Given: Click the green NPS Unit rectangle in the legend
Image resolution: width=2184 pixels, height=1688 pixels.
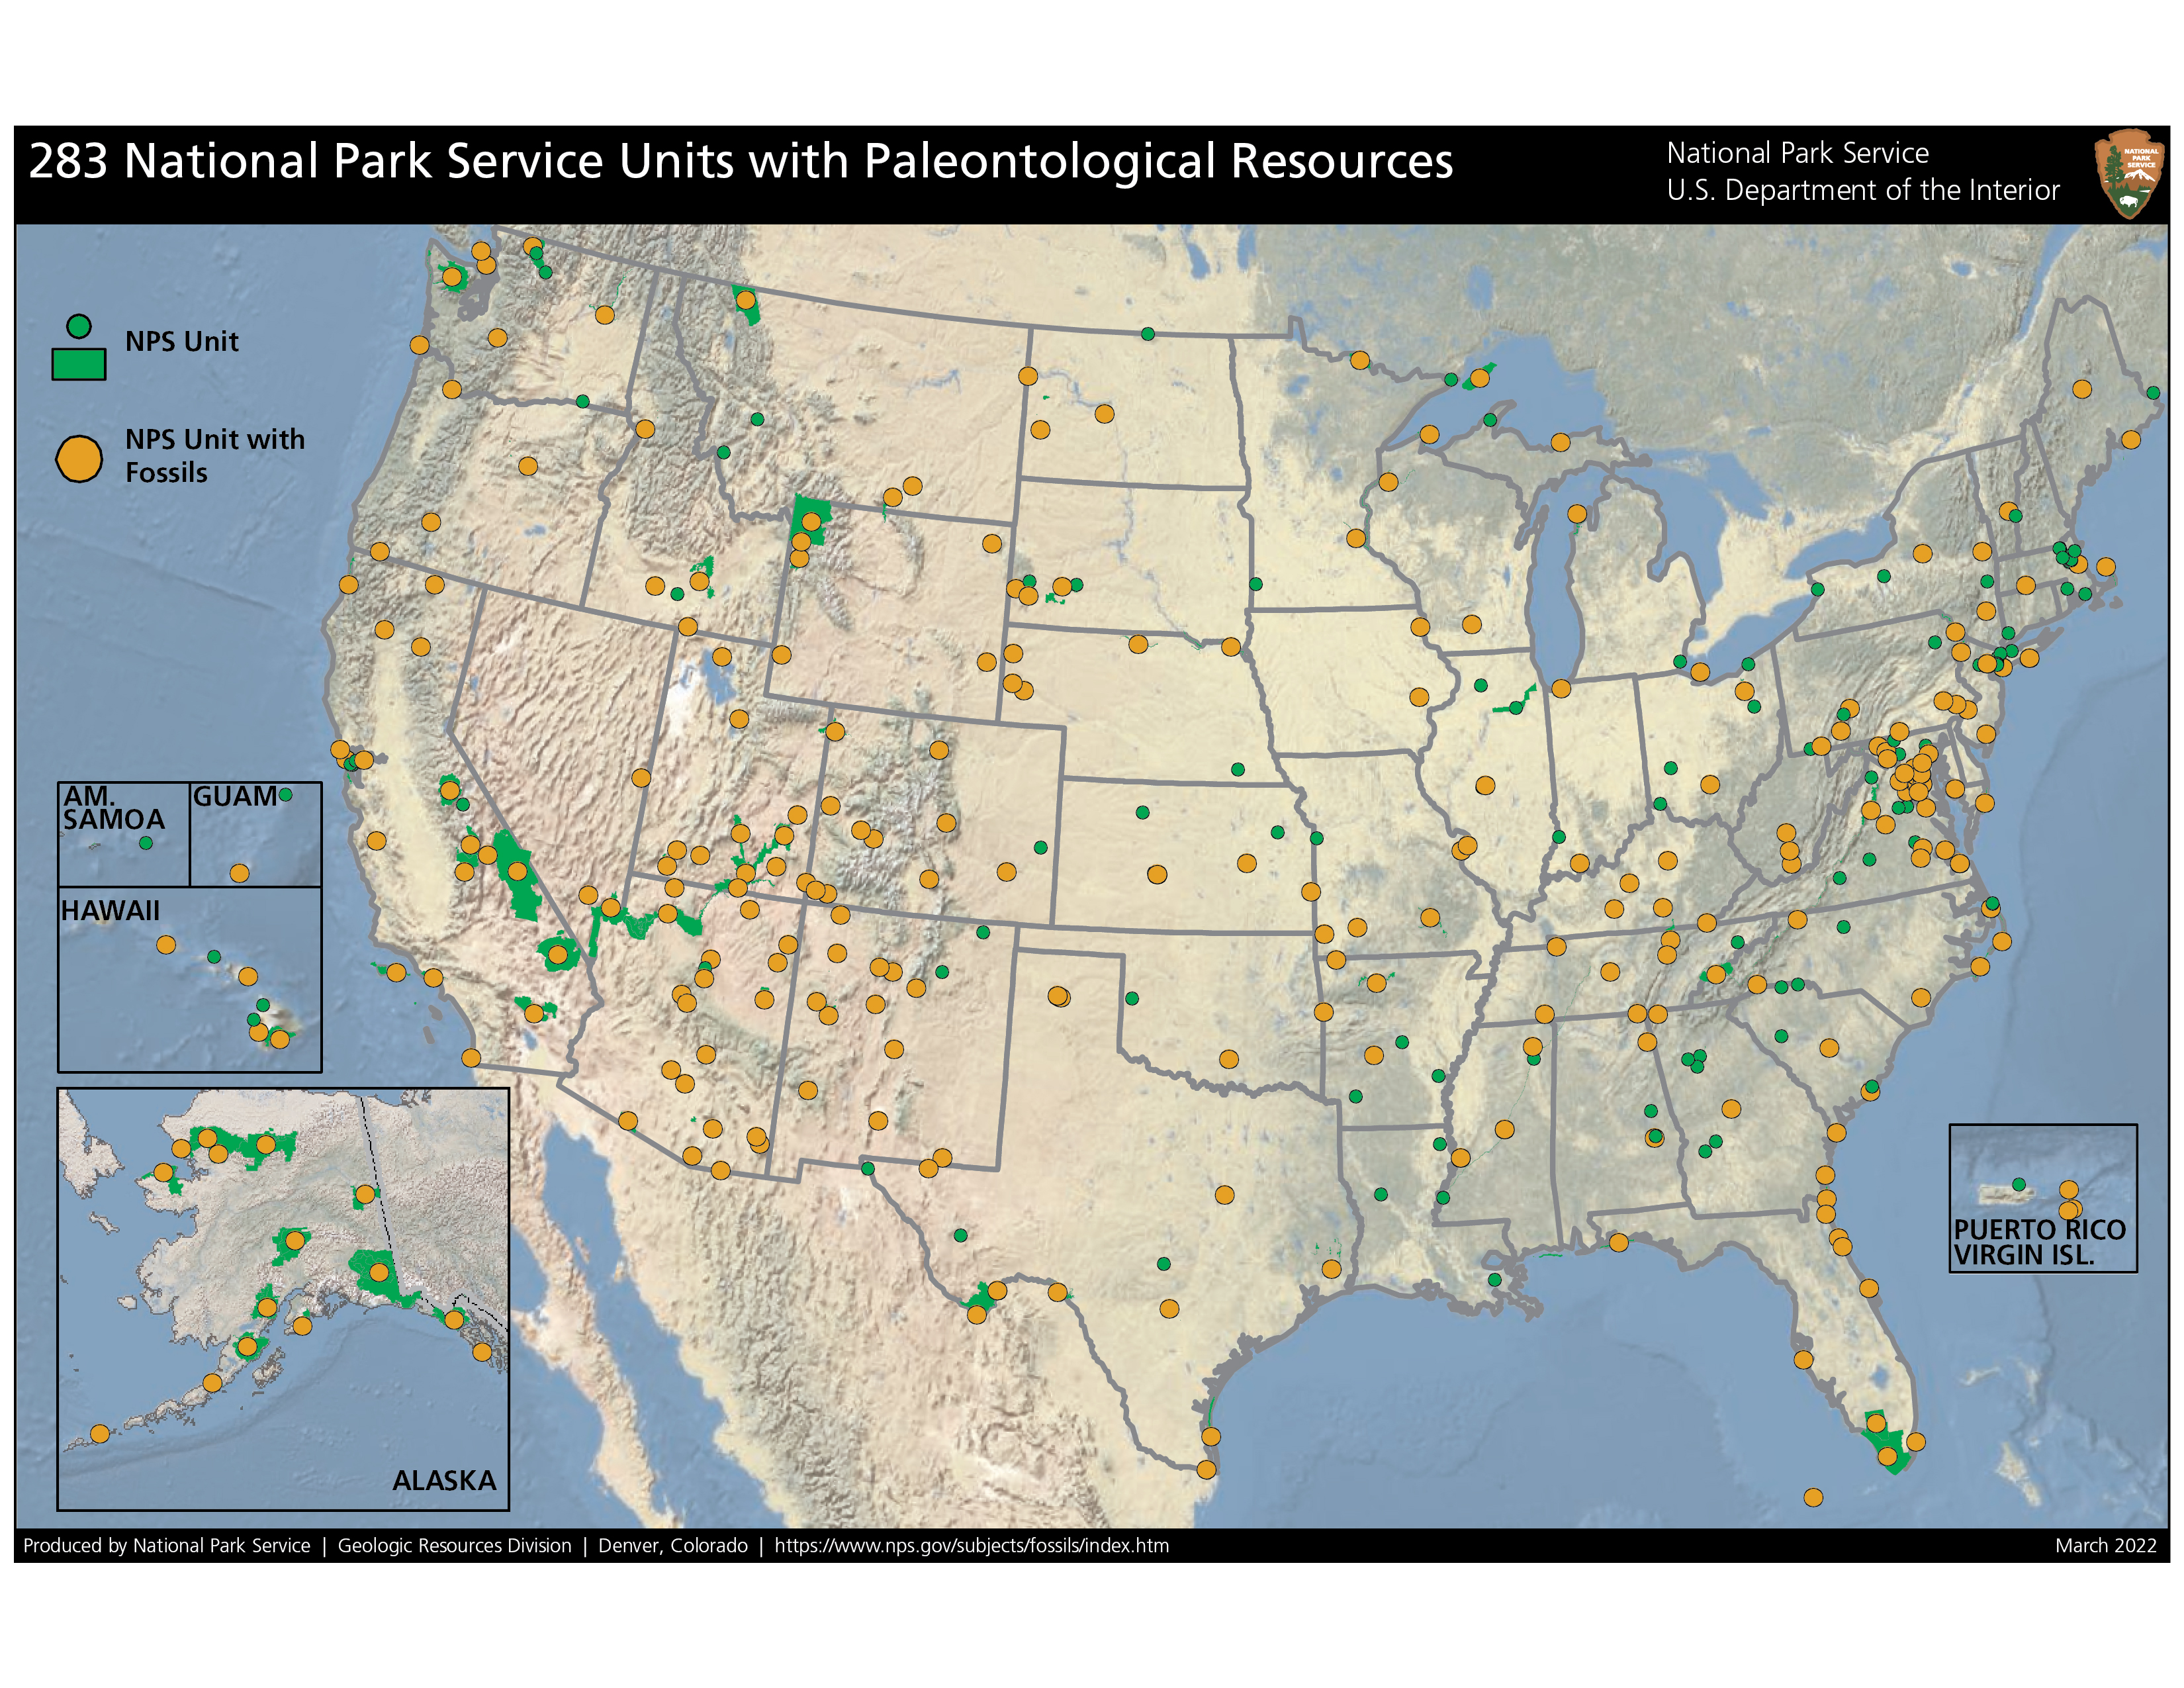Looking at the screenshot, I should pyautogui.click(x=79, y=364).
